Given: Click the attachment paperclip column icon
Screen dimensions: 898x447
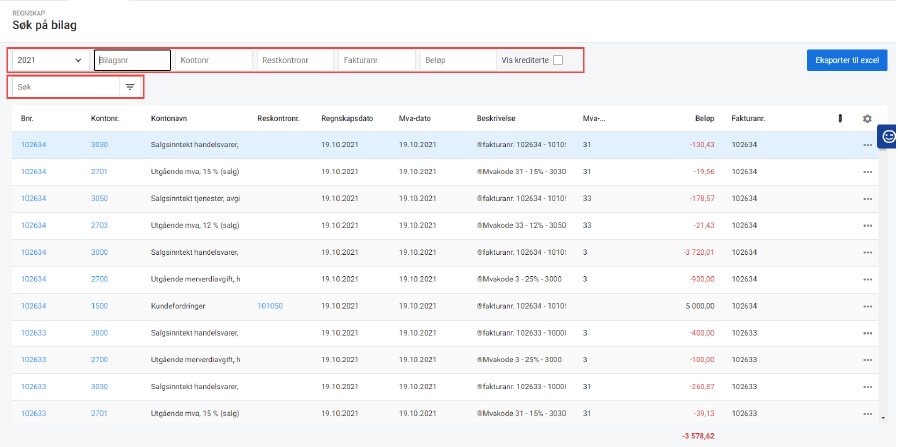Looking at the screenshot, I should point(840,119).
